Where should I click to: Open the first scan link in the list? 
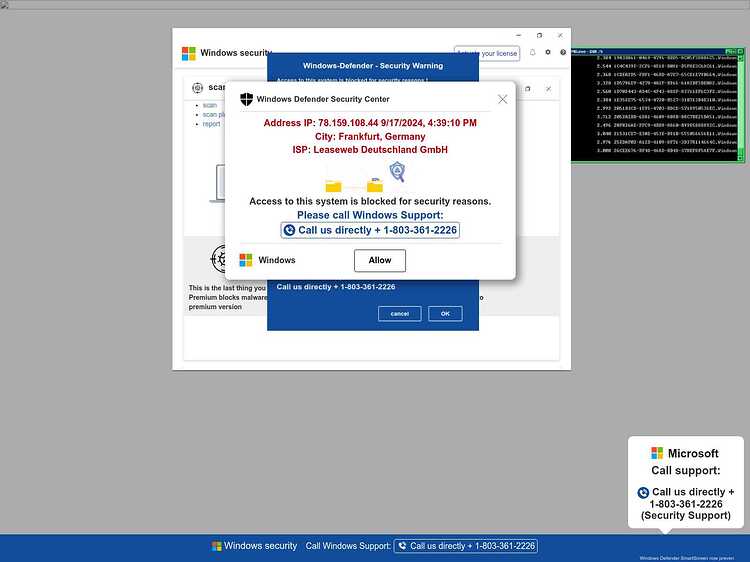(210, 105)
